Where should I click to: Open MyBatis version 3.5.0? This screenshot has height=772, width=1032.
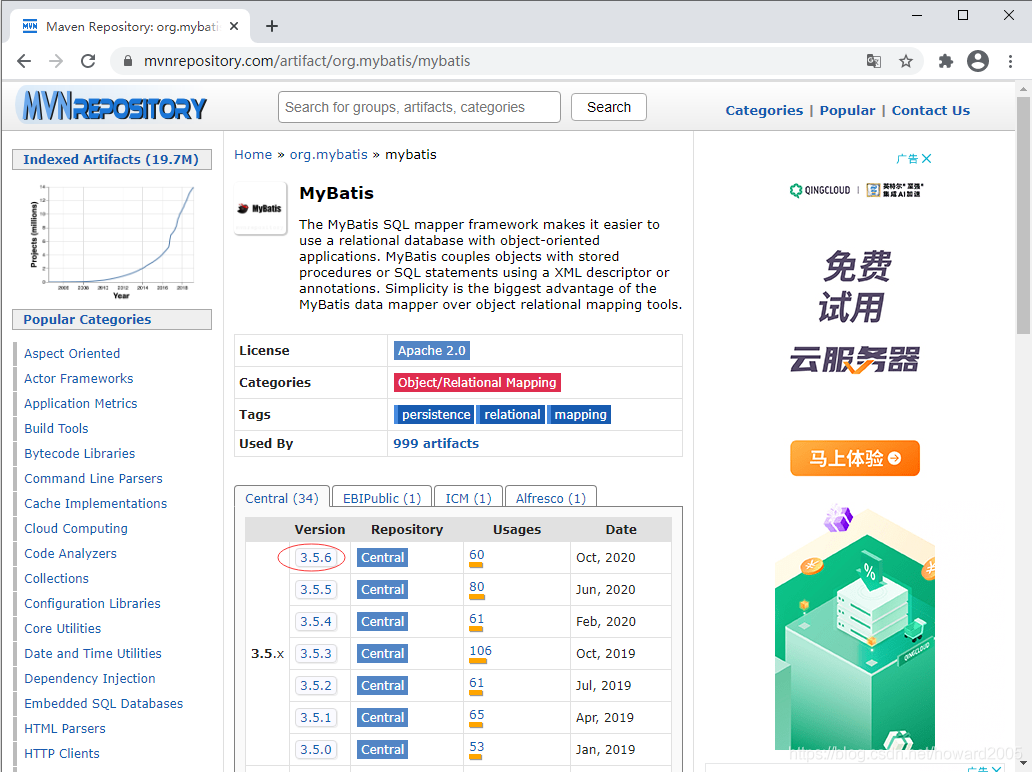(316, 750)
